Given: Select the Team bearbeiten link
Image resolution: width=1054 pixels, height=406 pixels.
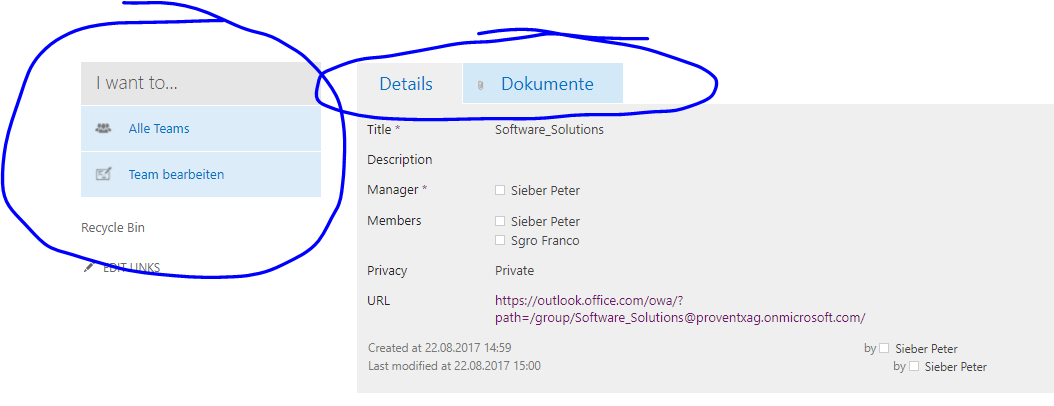Looking at the screenshot, I should pos(176,174).
